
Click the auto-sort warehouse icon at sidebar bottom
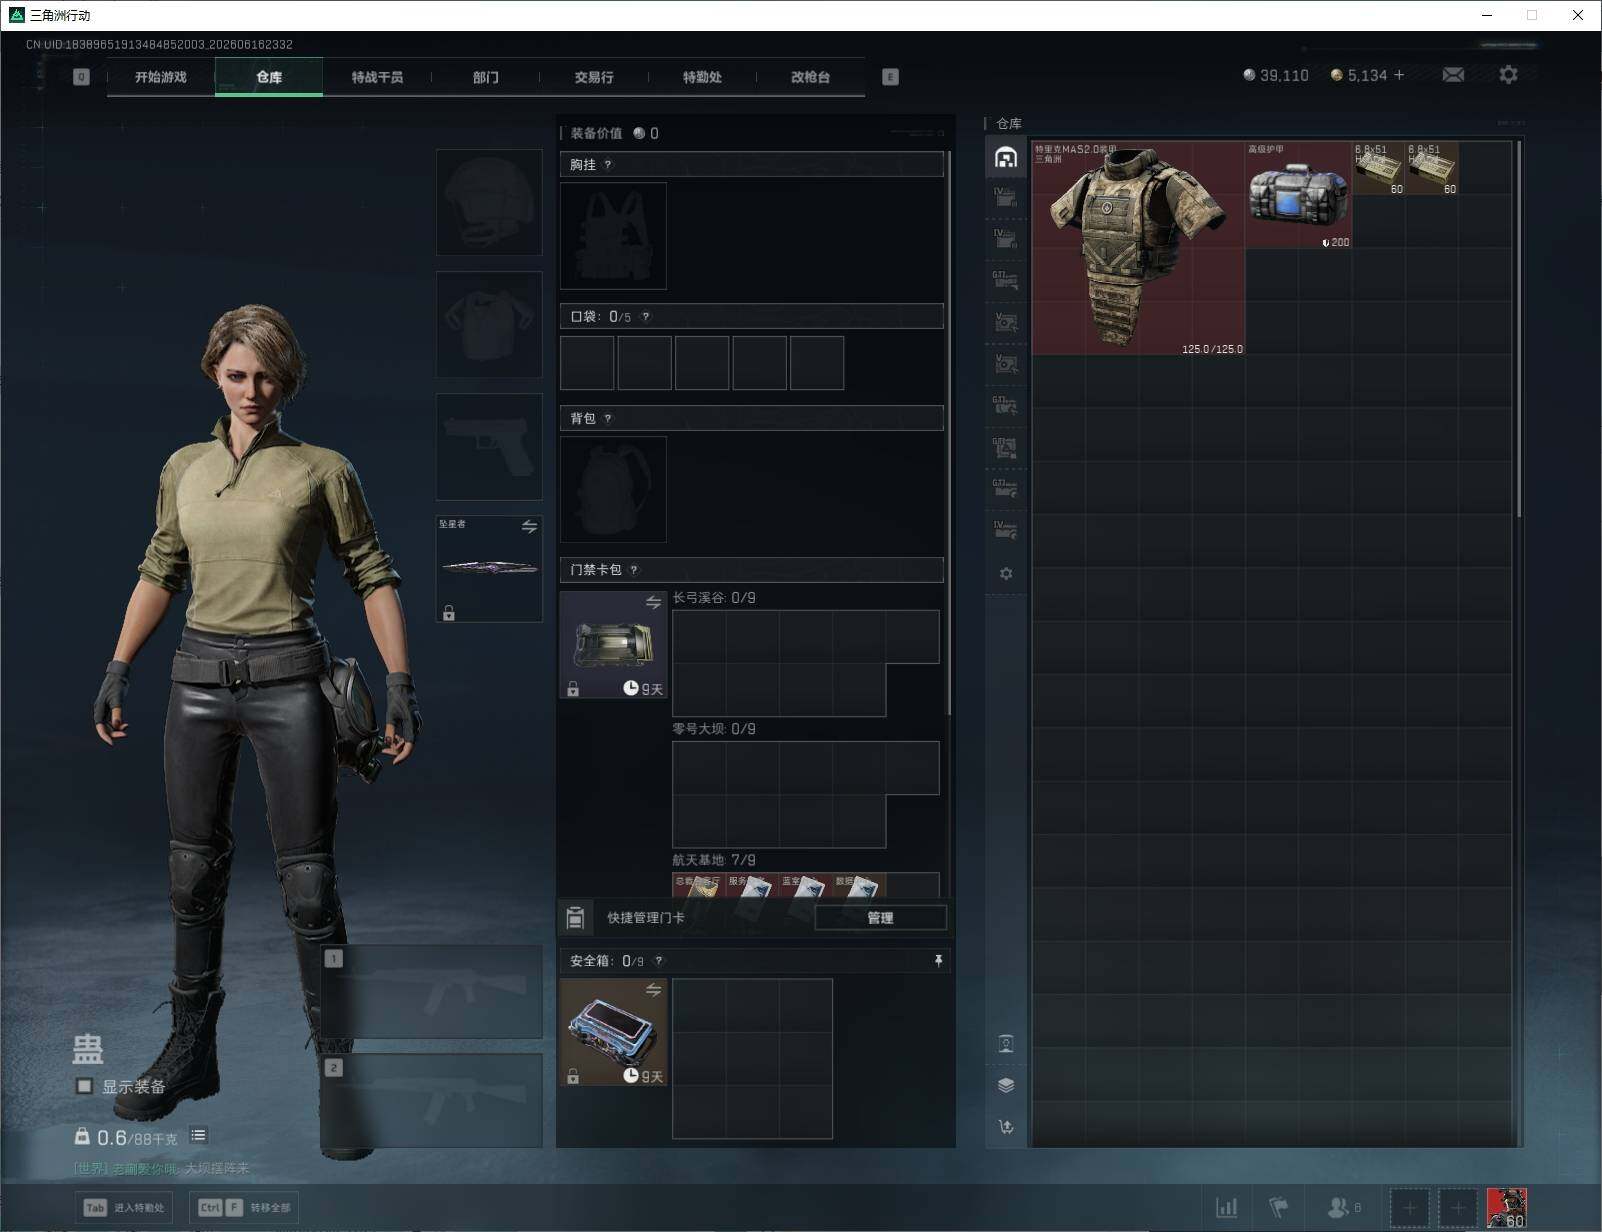tap(1006, 1127)
